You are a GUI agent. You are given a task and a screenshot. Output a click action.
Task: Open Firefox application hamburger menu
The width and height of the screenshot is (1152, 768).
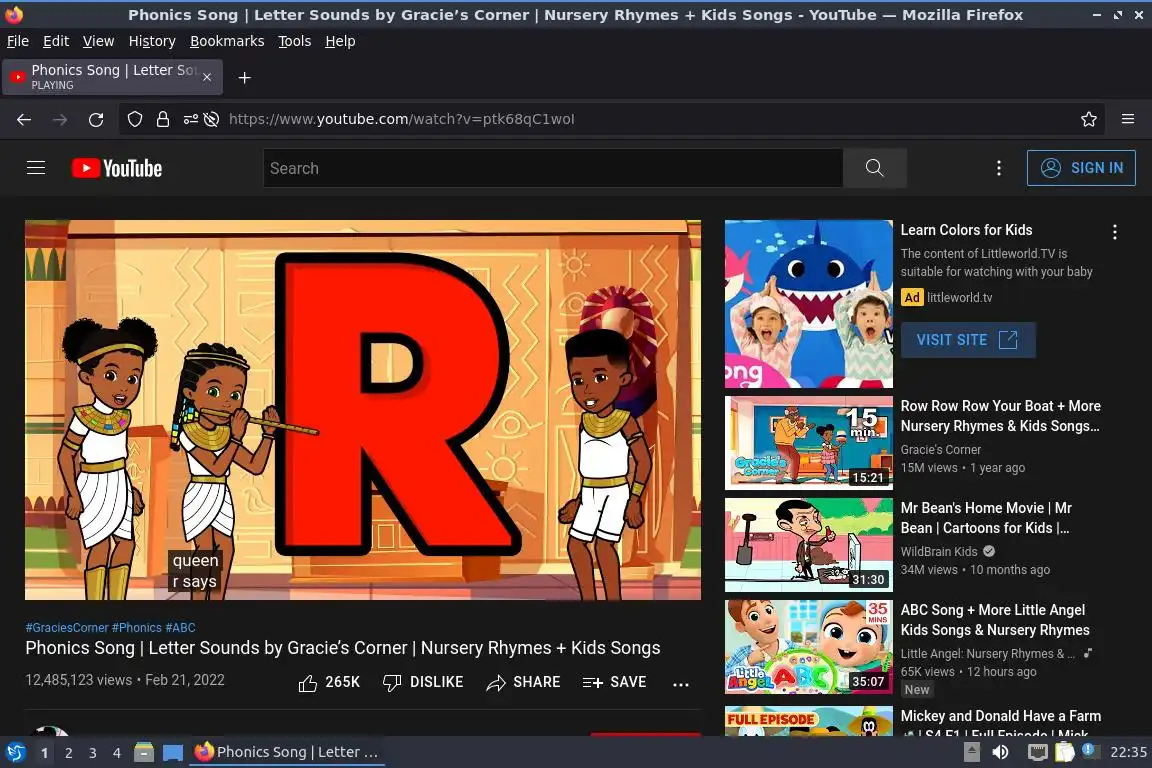pyautogui.click(x=1128, y=119)
